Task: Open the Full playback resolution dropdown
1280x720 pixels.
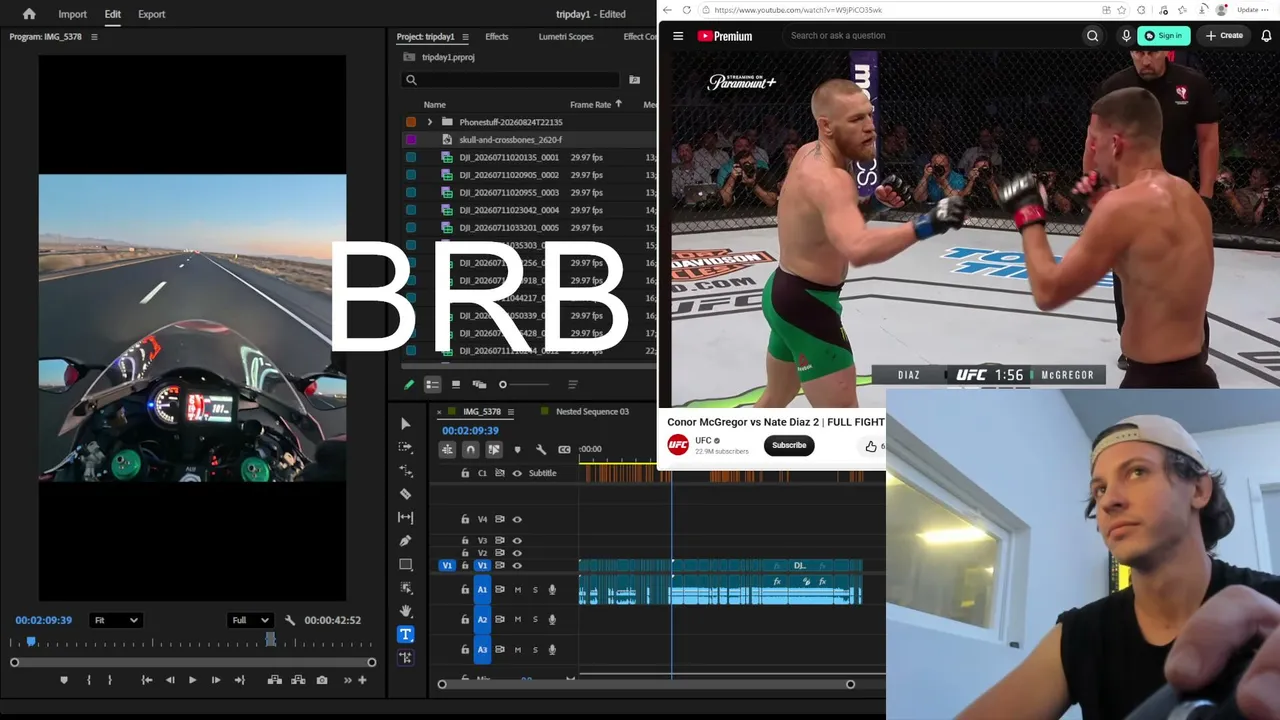Action: pyautogui.click(x=250, y=620)
